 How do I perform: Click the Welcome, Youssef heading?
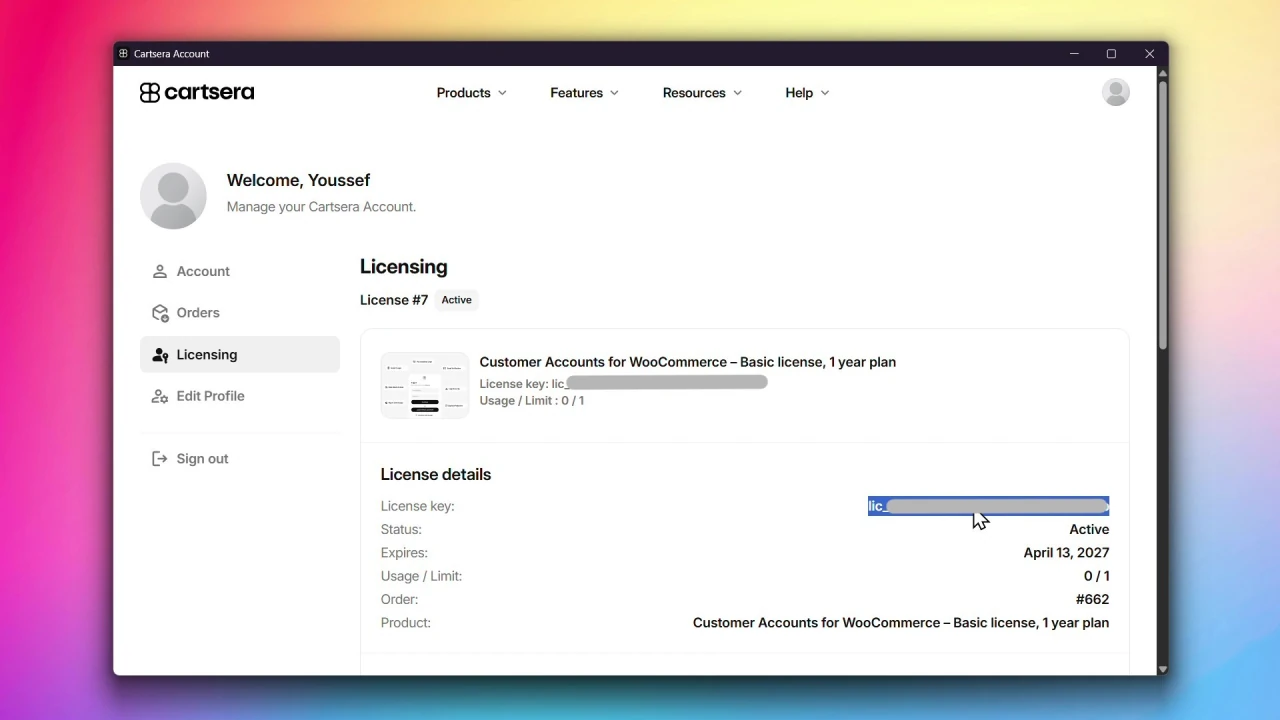coord(298,180)
